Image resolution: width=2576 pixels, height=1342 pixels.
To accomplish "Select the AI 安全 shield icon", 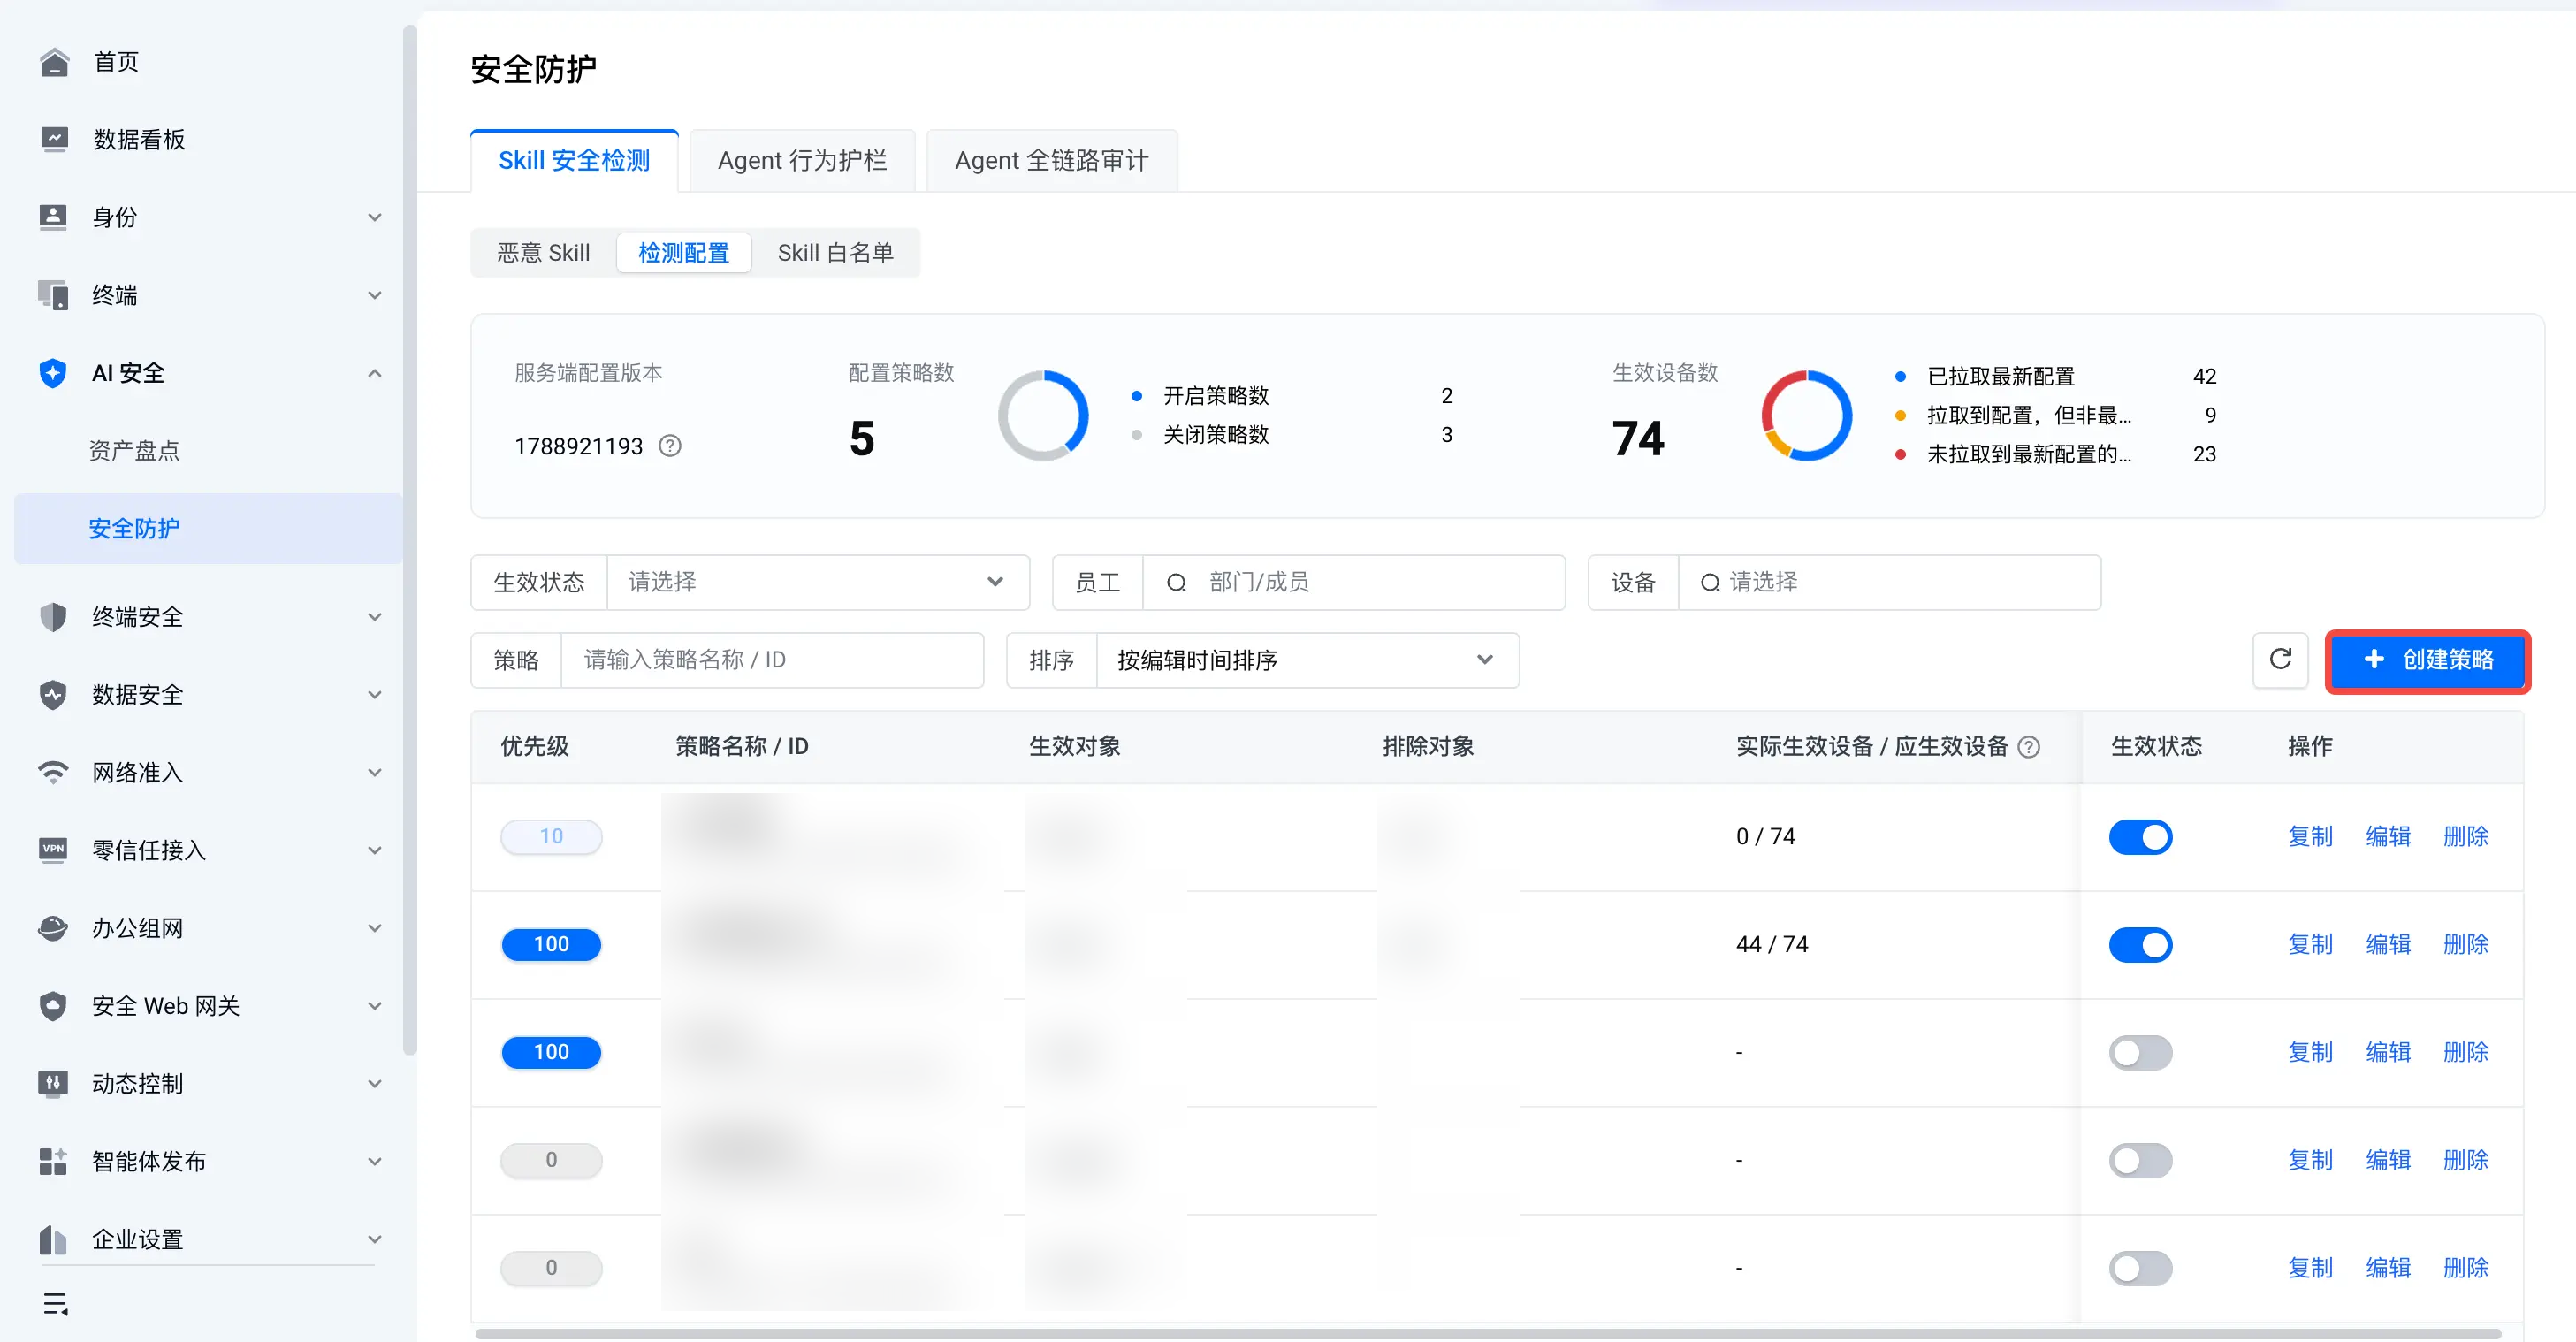I will 54,373.
